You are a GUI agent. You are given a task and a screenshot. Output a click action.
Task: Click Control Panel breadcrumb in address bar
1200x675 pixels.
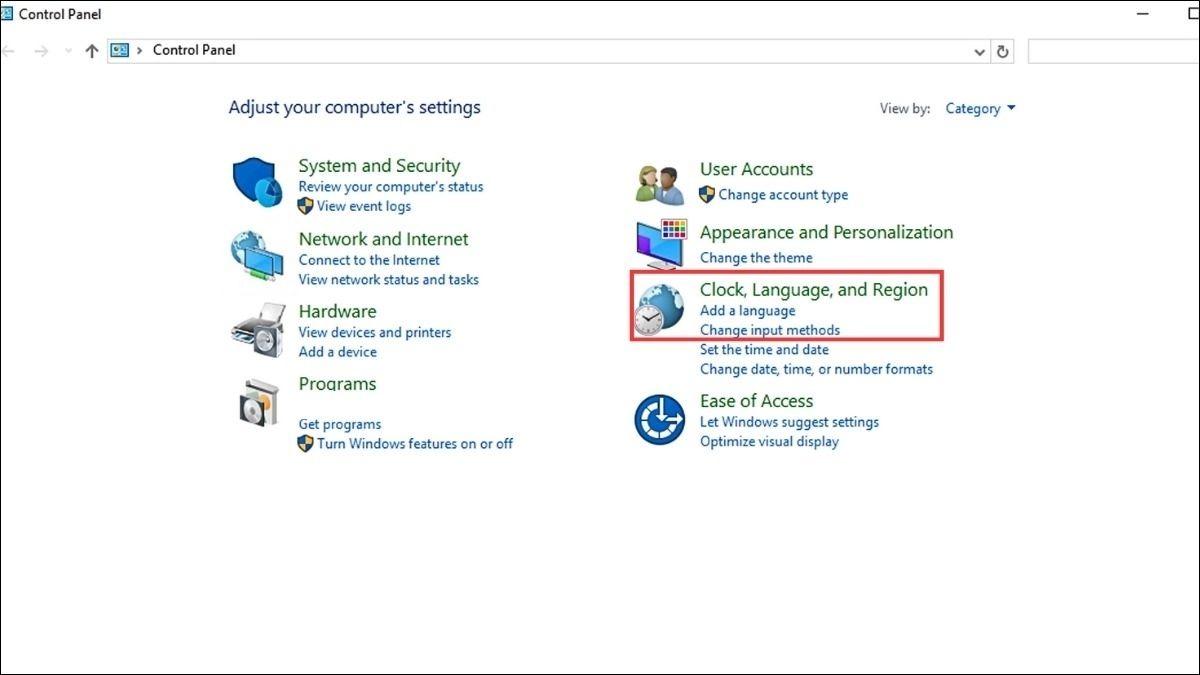[x=194, y=50]
